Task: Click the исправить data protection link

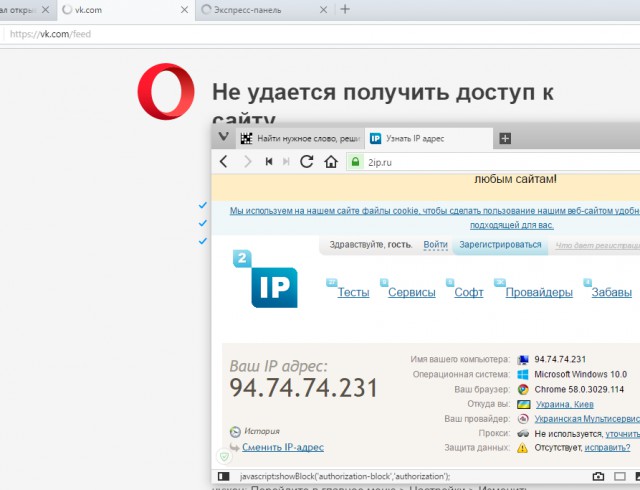Action: (x=607, y=448)
